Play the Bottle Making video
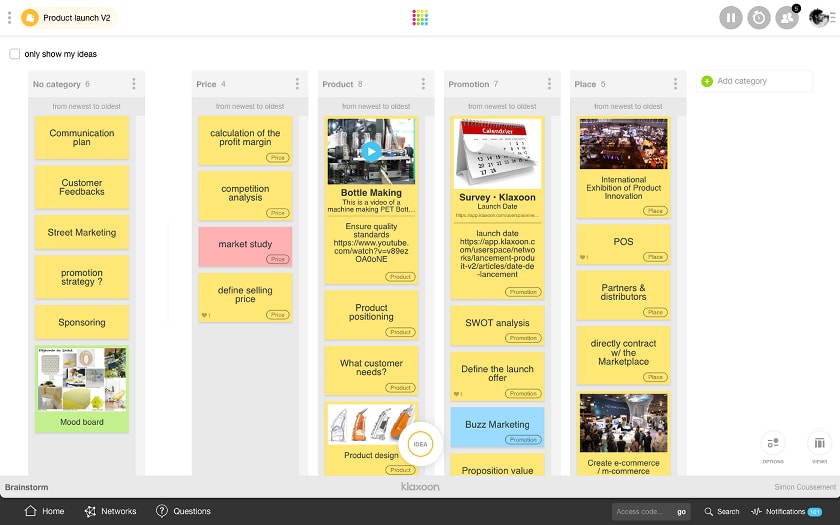Screen dimensions: 840x525 (371, 151)
